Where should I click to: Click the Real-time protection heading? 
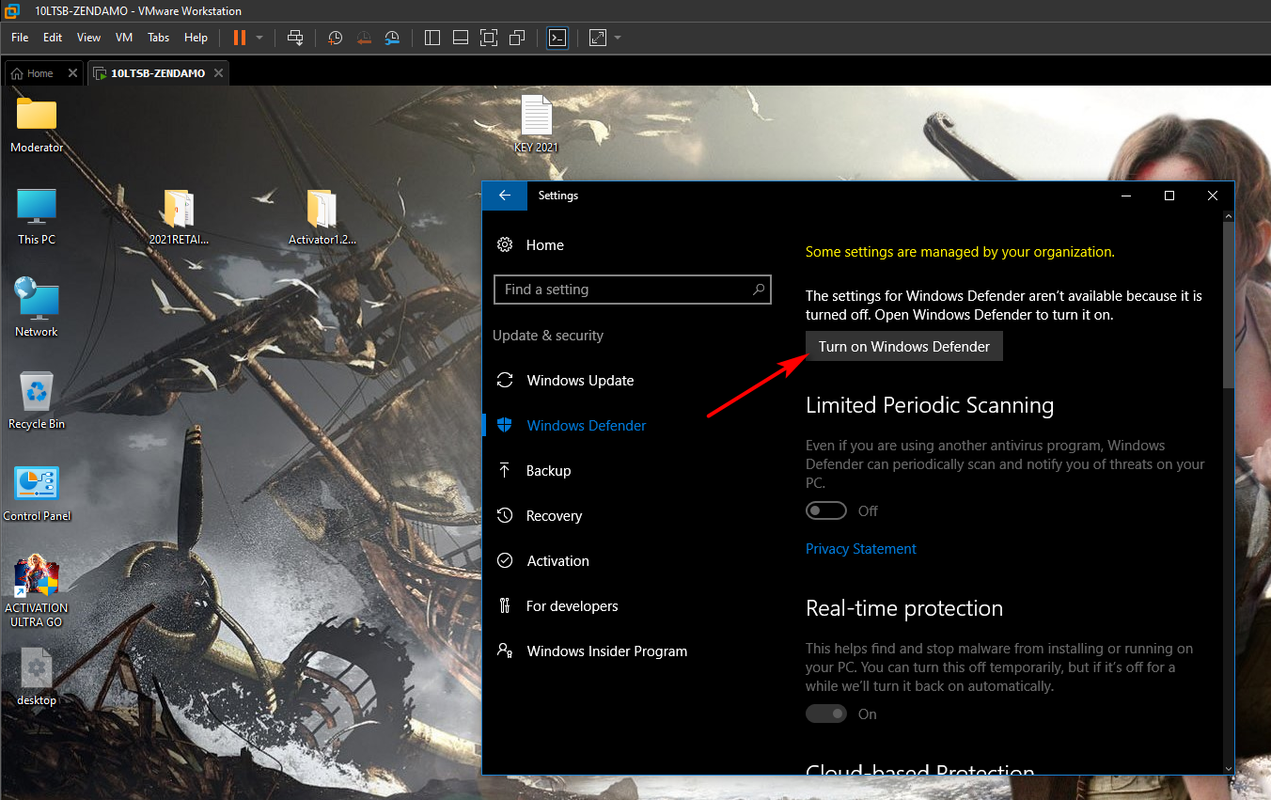(x=904, y=608)
